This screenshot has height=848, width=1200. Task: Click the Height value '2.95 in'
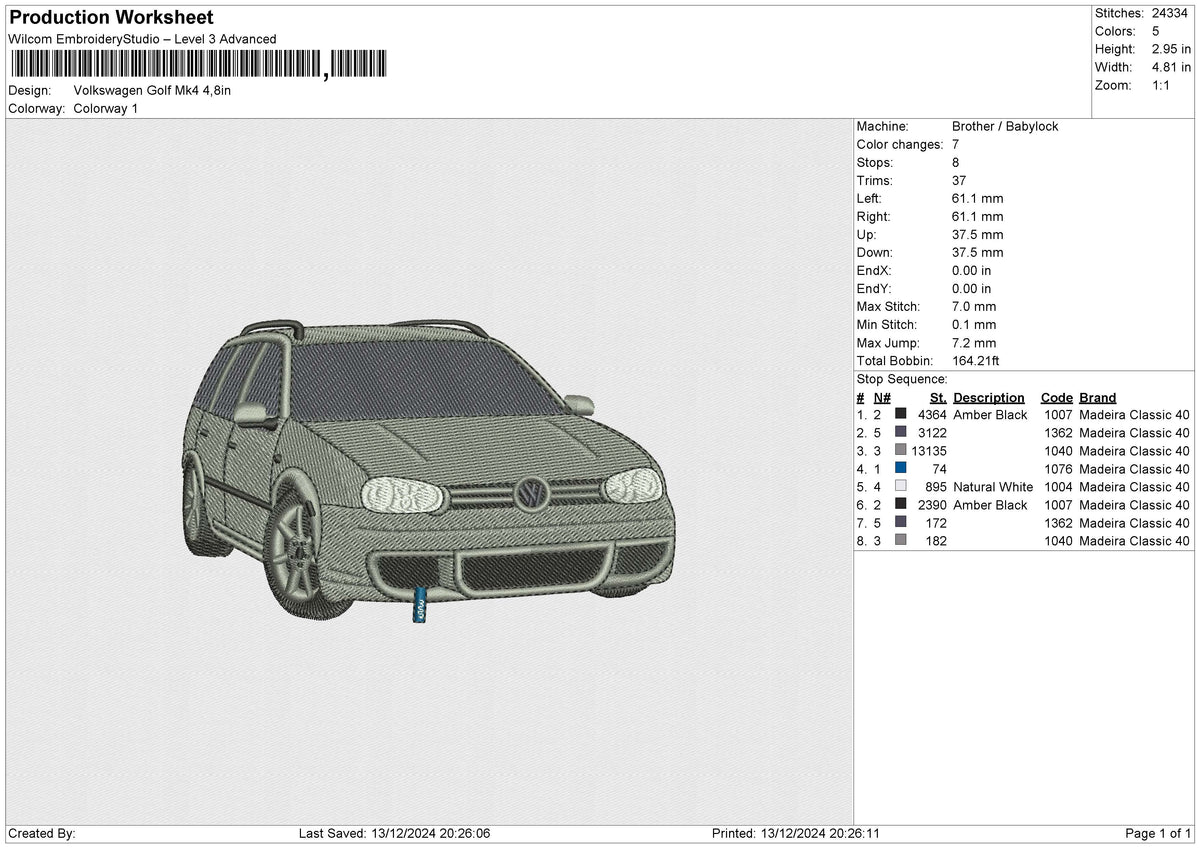1172,49
